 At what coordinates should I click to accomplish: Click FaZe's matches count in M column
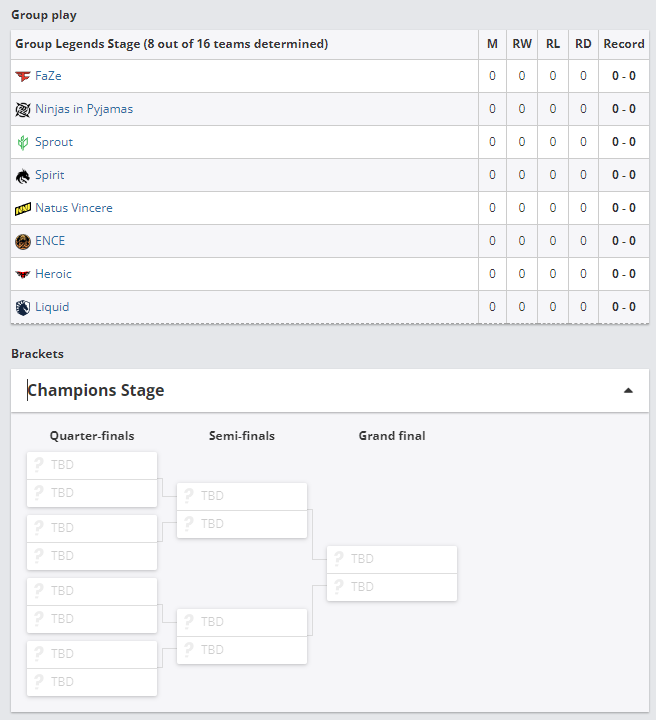point(492,76)
